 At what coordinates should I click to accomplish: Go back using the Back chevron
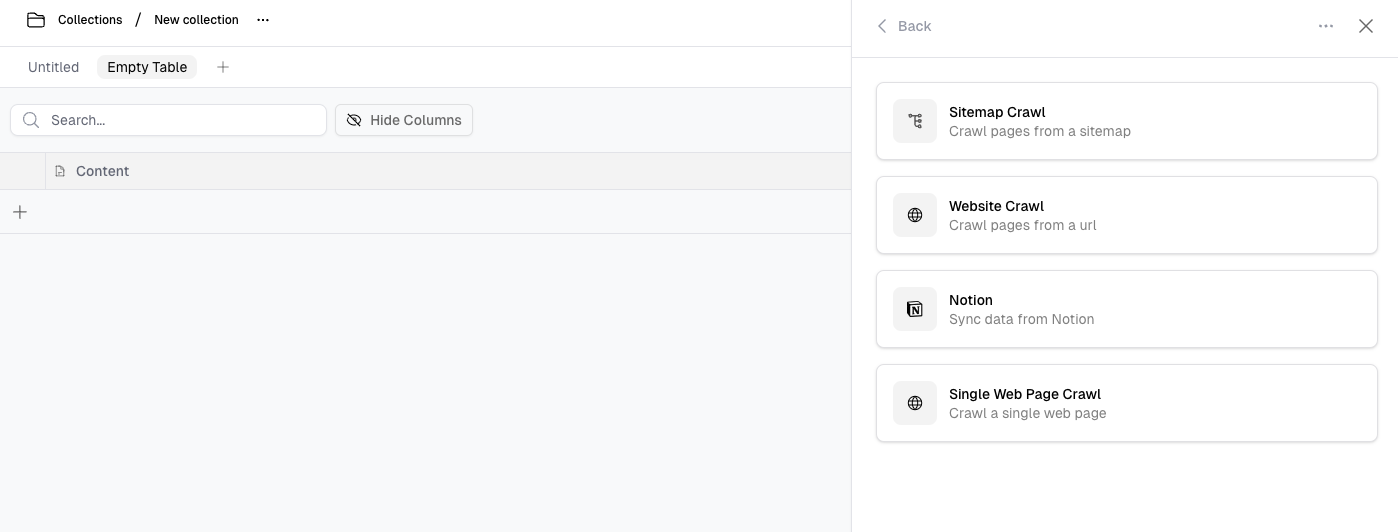pos(883,26)
